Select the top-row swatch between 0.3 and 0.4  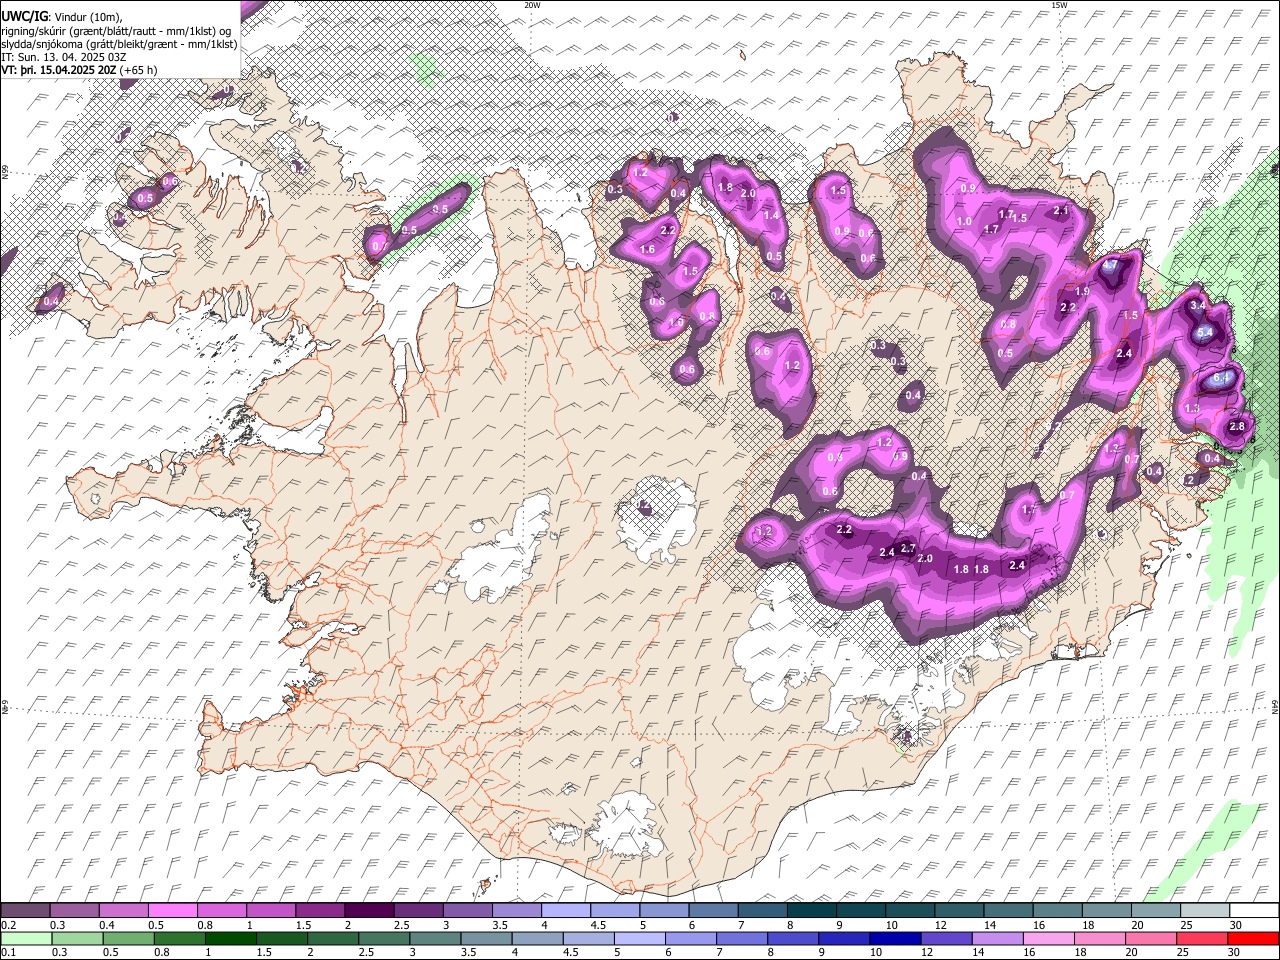point(74,910)
